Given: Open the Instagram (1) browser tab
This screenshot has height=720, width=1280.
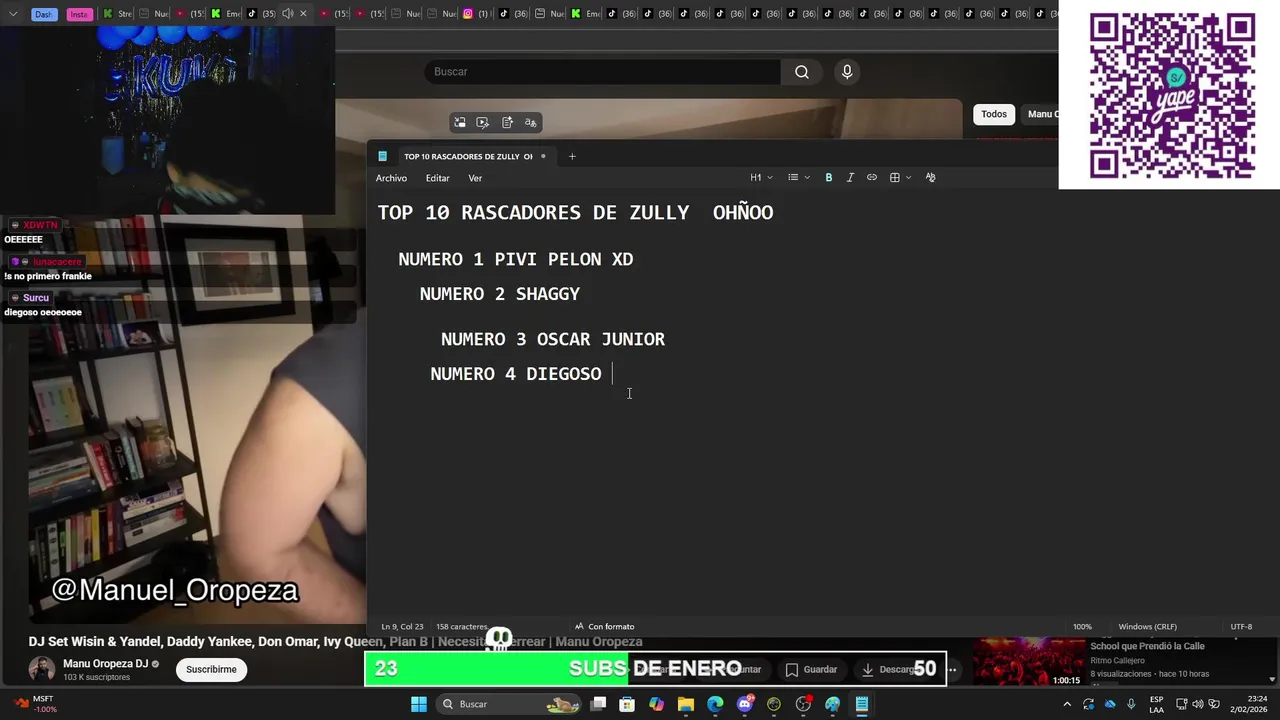Looking at the screenshot, I should point(475,14).
